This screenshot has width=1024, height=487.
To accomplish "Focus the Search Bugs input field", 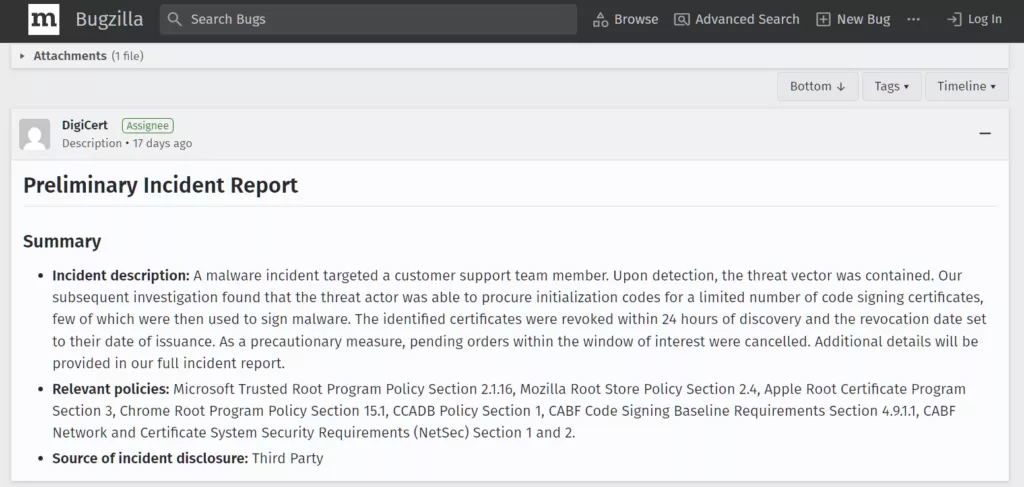I will point(368,20).
